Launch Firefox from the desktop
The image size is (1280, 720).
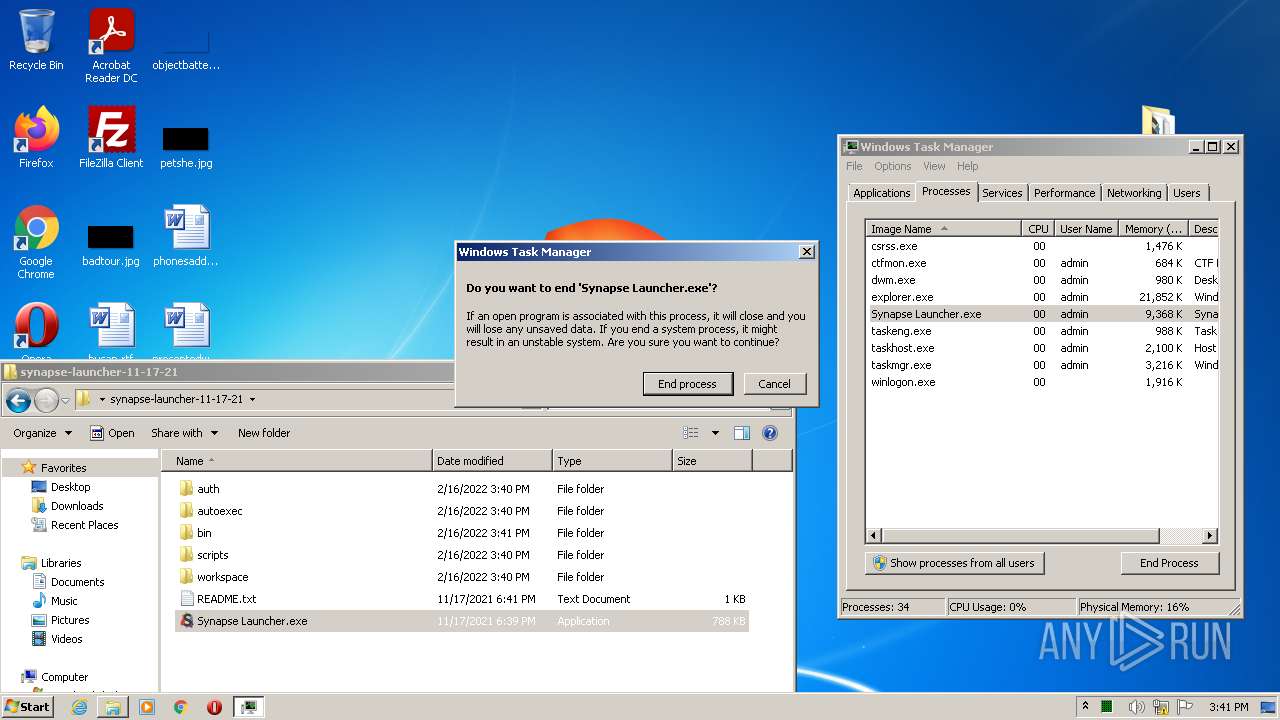pyautogui.click(x=36, y=137)
